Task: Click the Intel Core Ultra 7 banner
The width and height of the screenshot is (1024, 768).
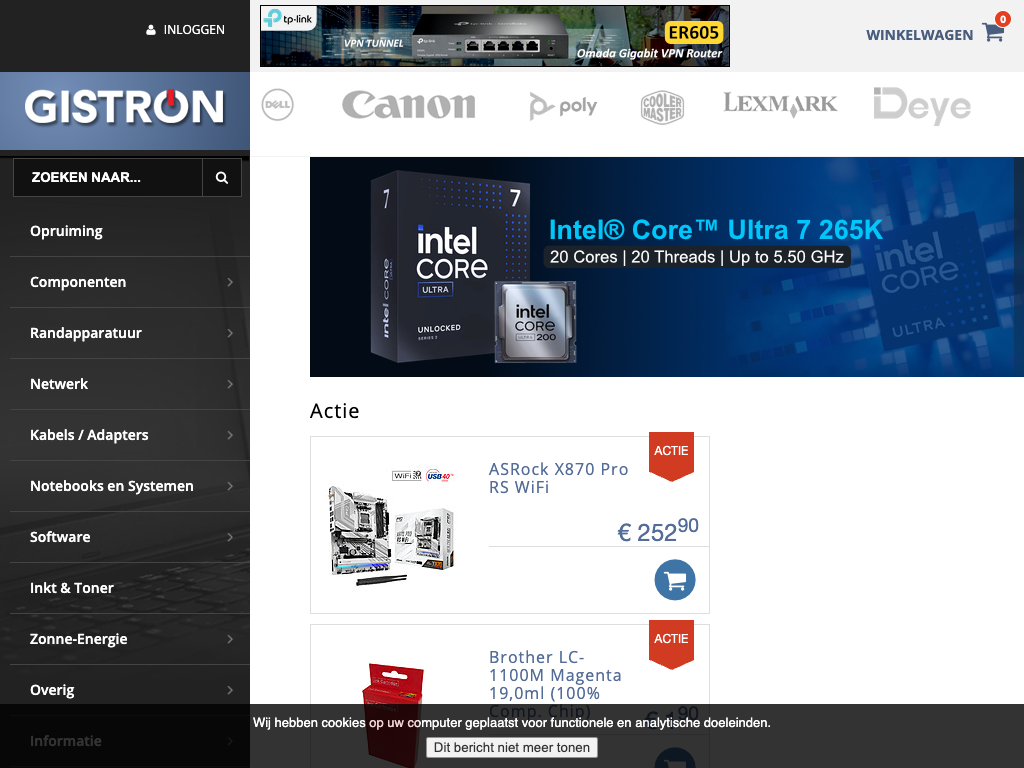Action: coord(667,267)
